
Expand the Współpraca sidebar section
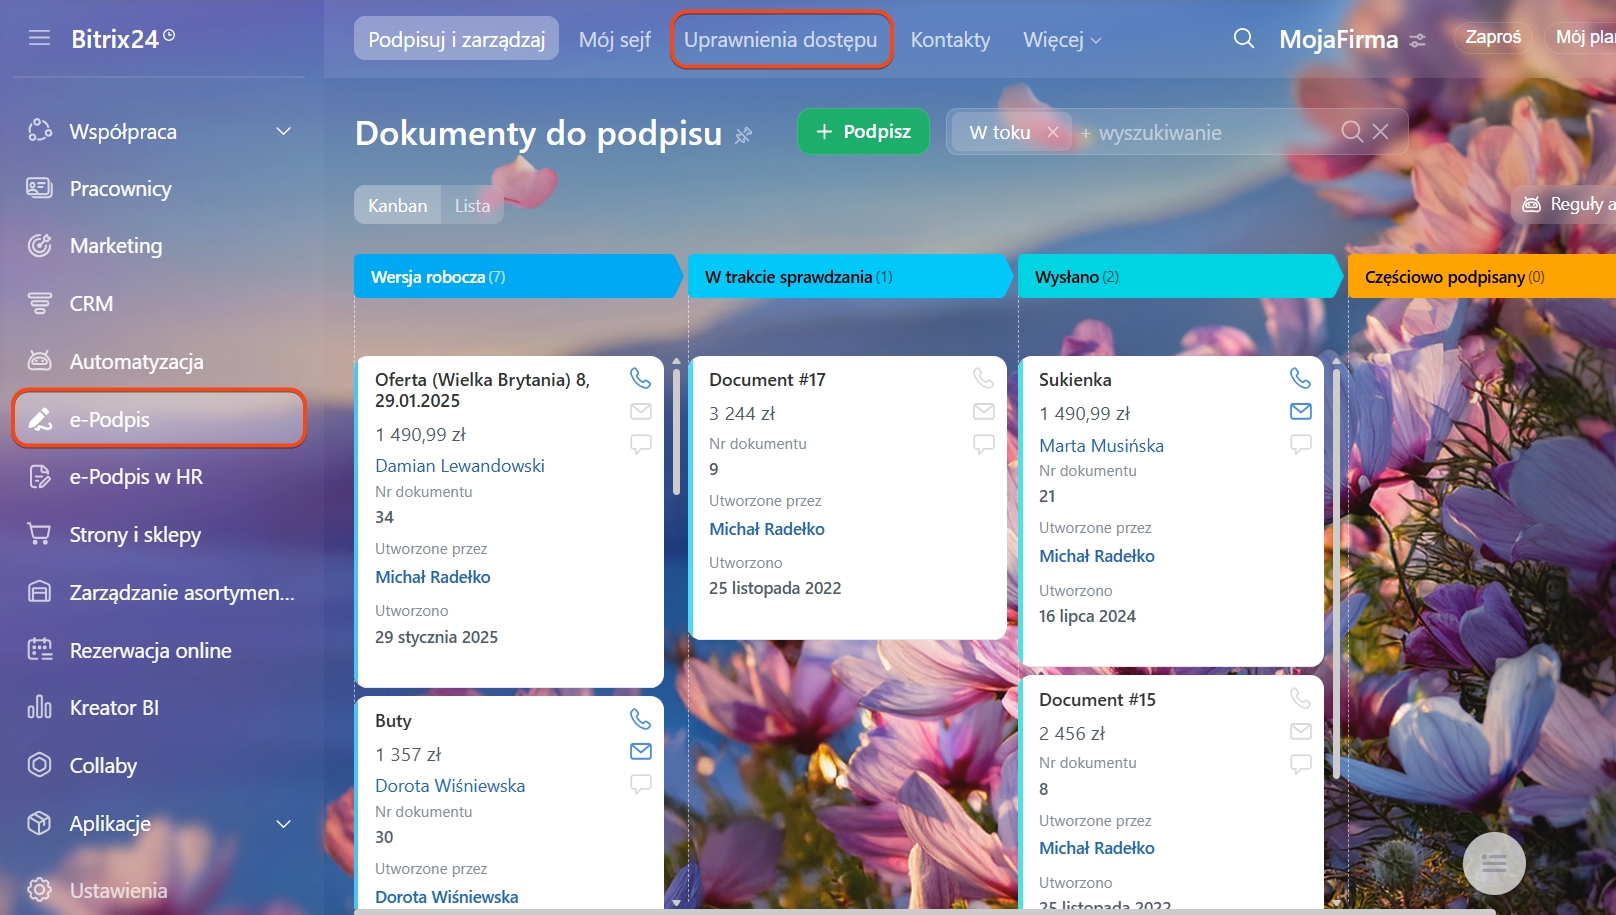[x=284, y=131]
